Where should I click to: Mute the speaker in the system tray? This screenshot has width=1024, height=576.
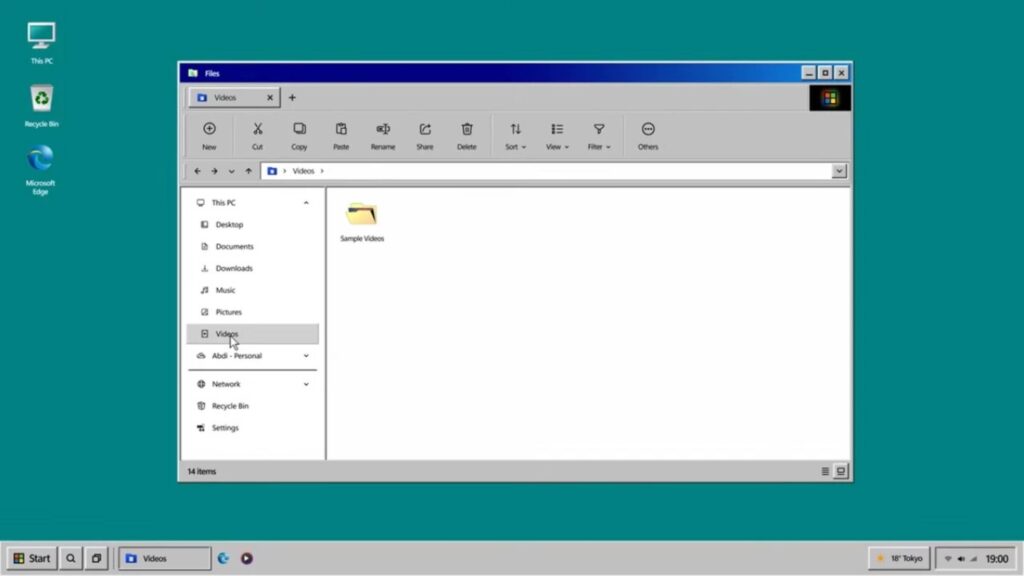[960, 559]
